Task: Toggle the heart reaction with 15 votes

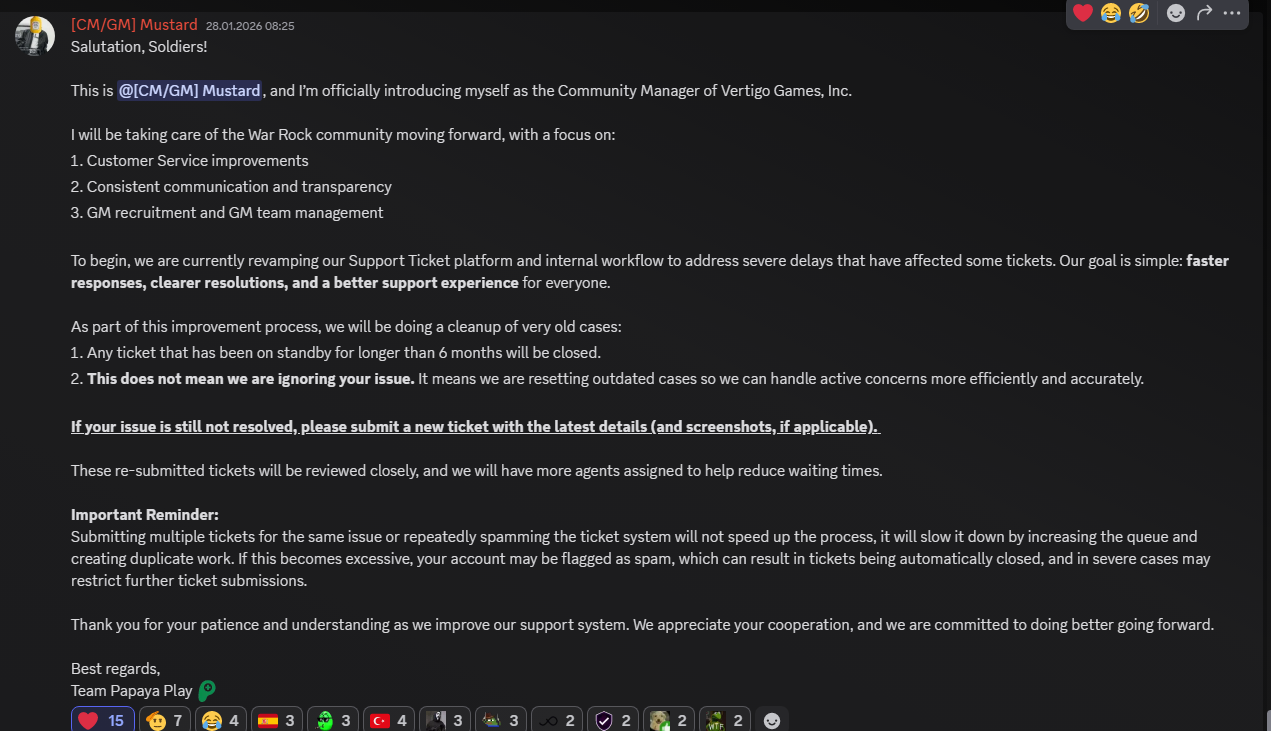Action: pos(102,720)
